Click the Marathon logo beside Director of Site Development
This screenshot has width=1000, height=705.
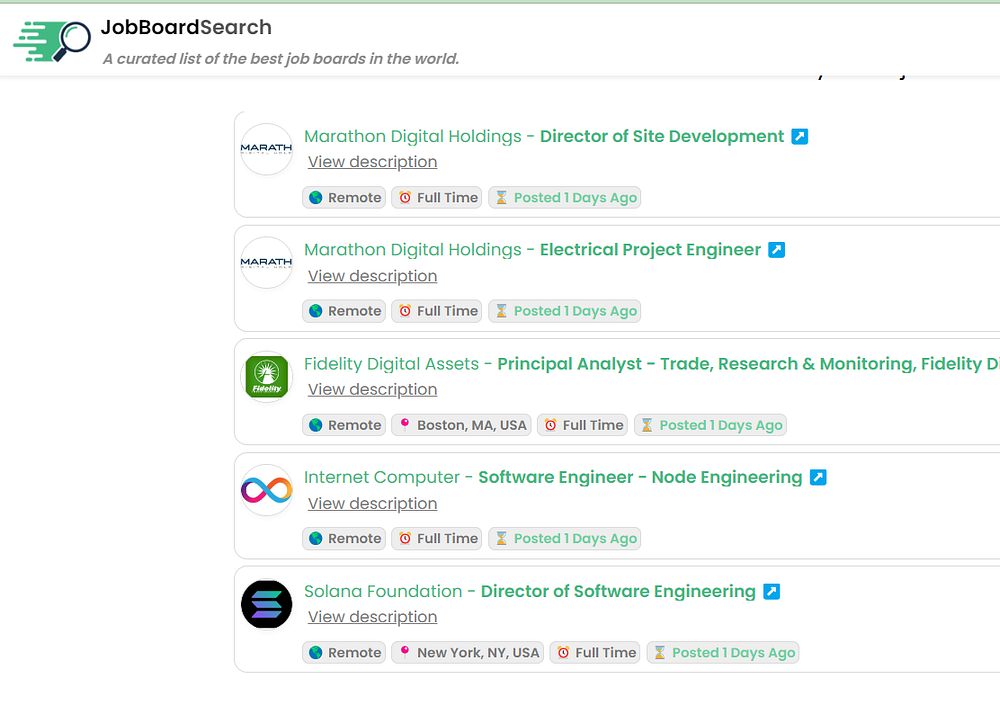[x=267, y=149]
